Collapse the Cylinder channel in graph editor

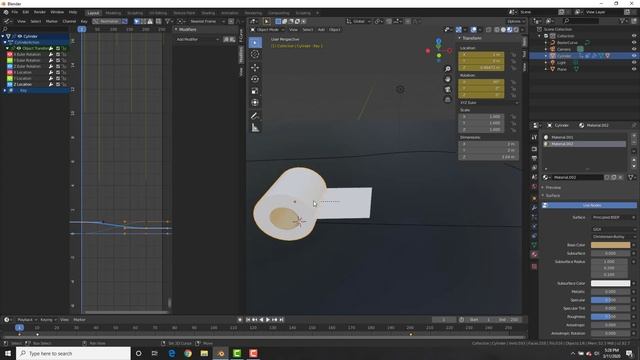coord(3,36)
